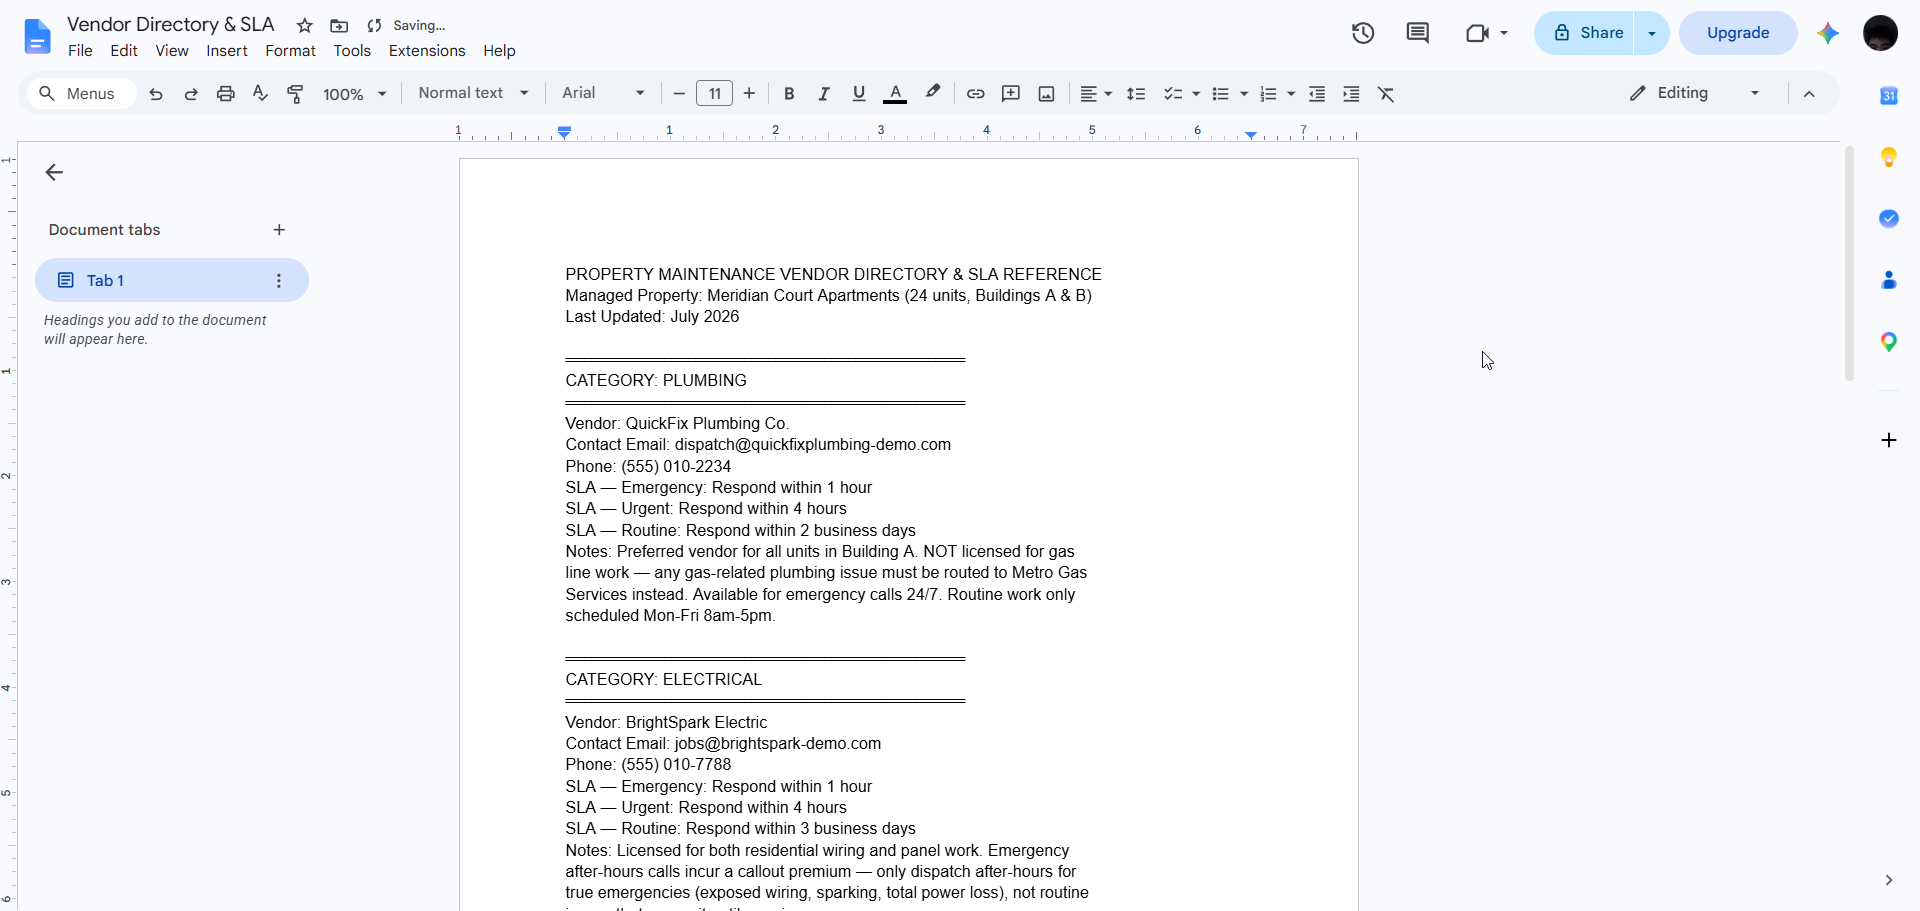This screenshot has width=1920, height=911.
Task: Insert an image
Action: pos(1046,94)
